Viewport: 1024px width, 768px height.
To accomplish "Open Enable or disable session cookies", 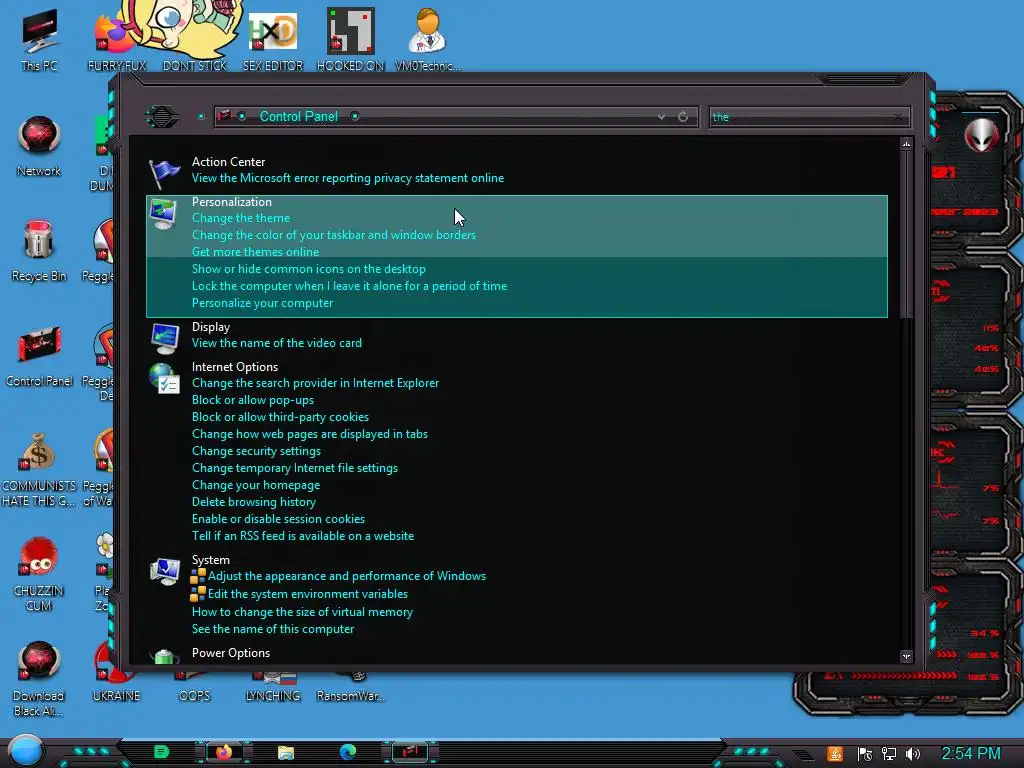I will 278,519.
